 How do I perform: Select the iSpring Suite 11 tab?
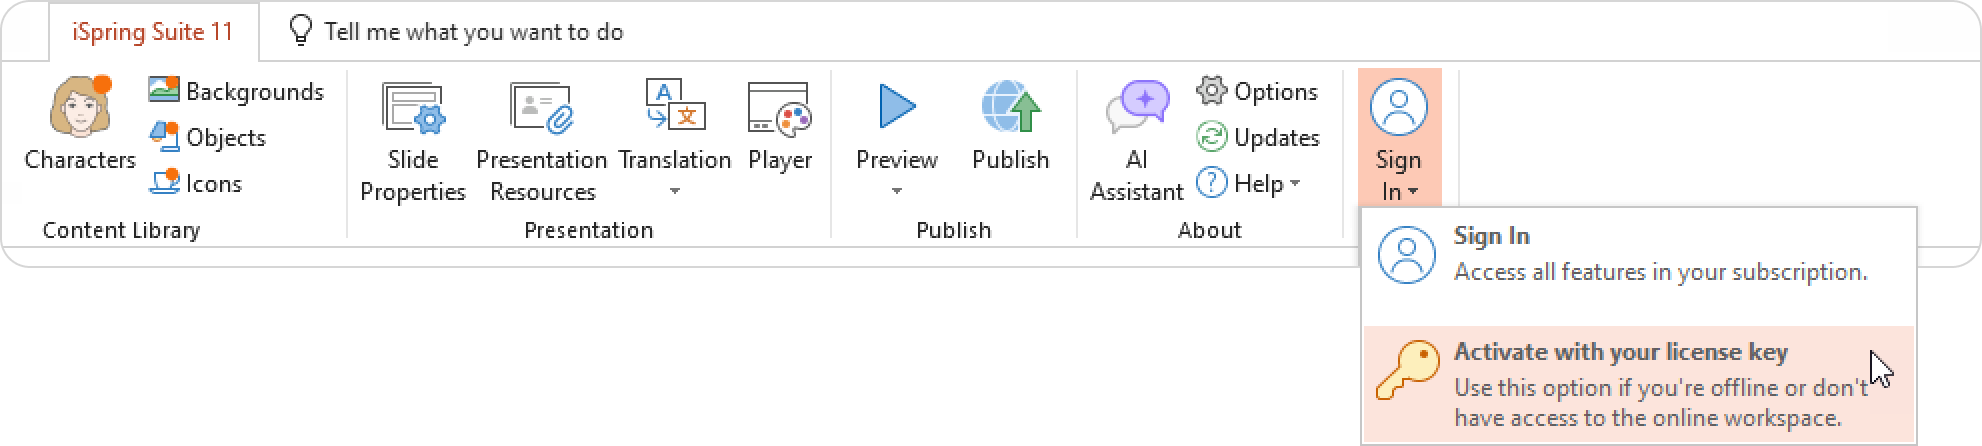[x=153, y=32]
